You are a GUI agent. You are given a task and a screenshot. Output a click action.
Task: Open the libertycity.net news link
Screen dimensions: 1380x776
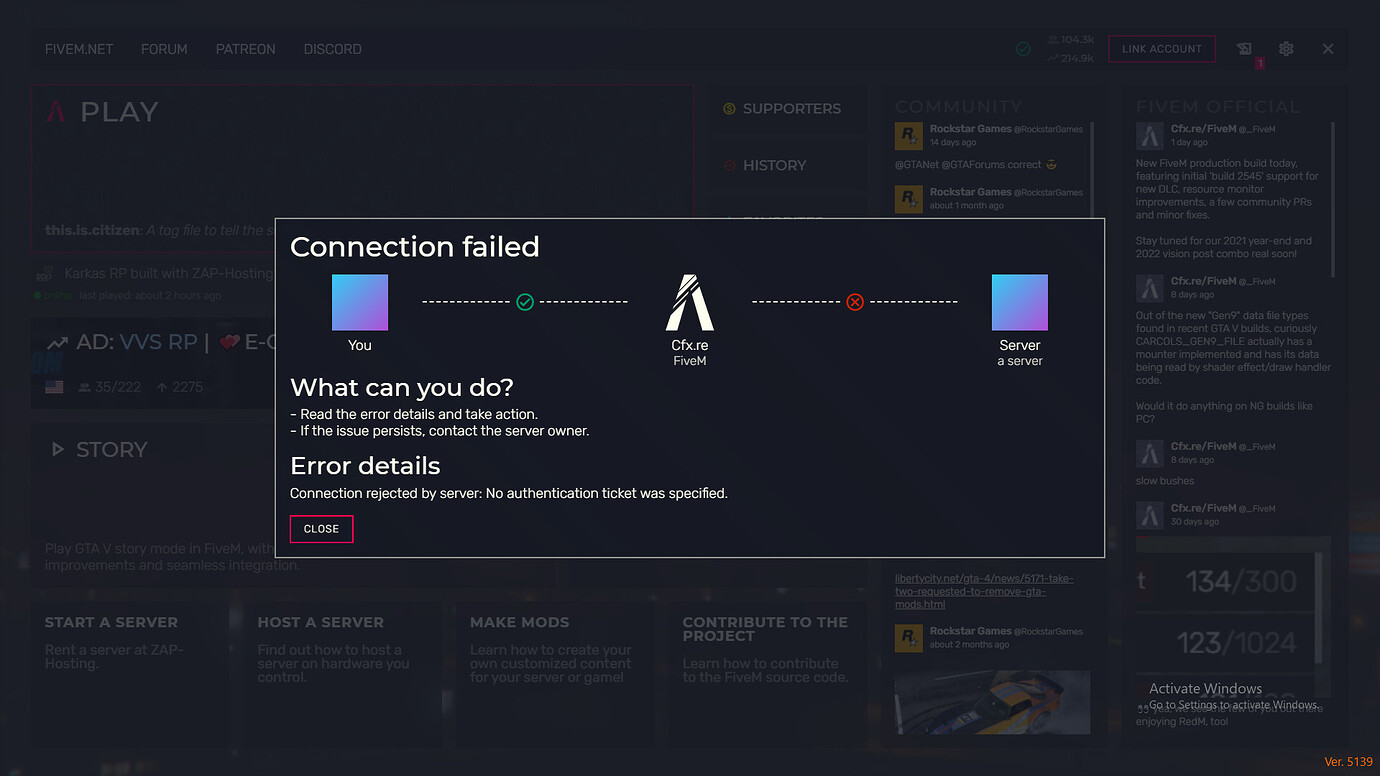click(x=984, y=591)
